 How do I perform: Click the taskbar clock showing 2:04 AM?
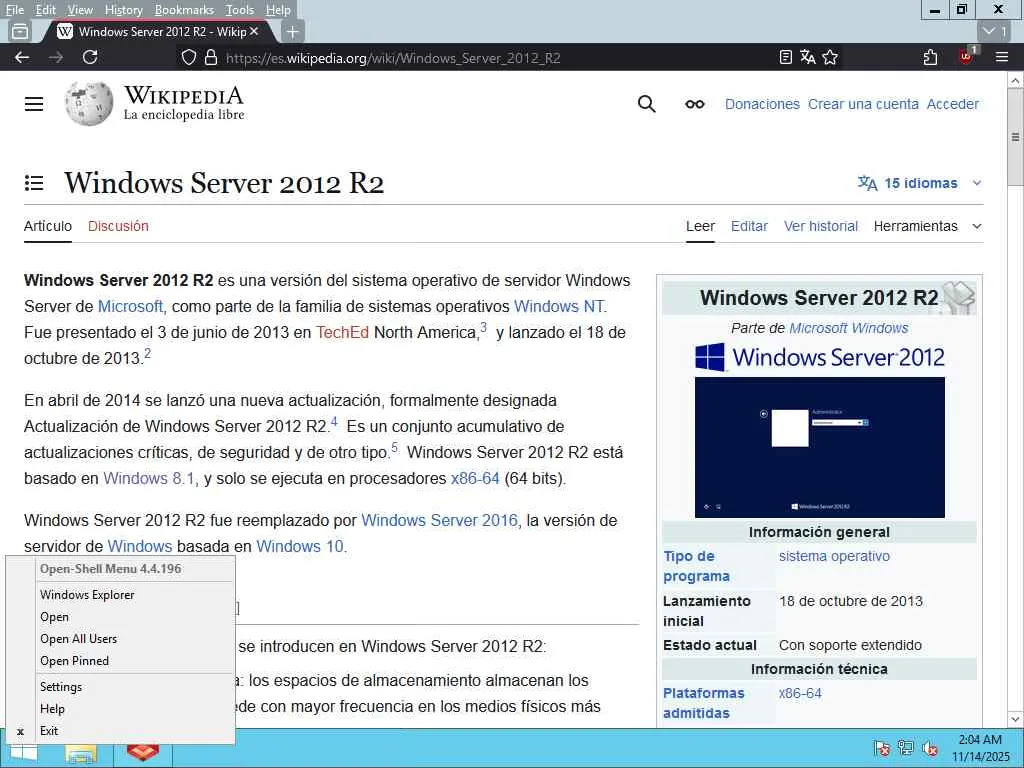click(980, 748)
